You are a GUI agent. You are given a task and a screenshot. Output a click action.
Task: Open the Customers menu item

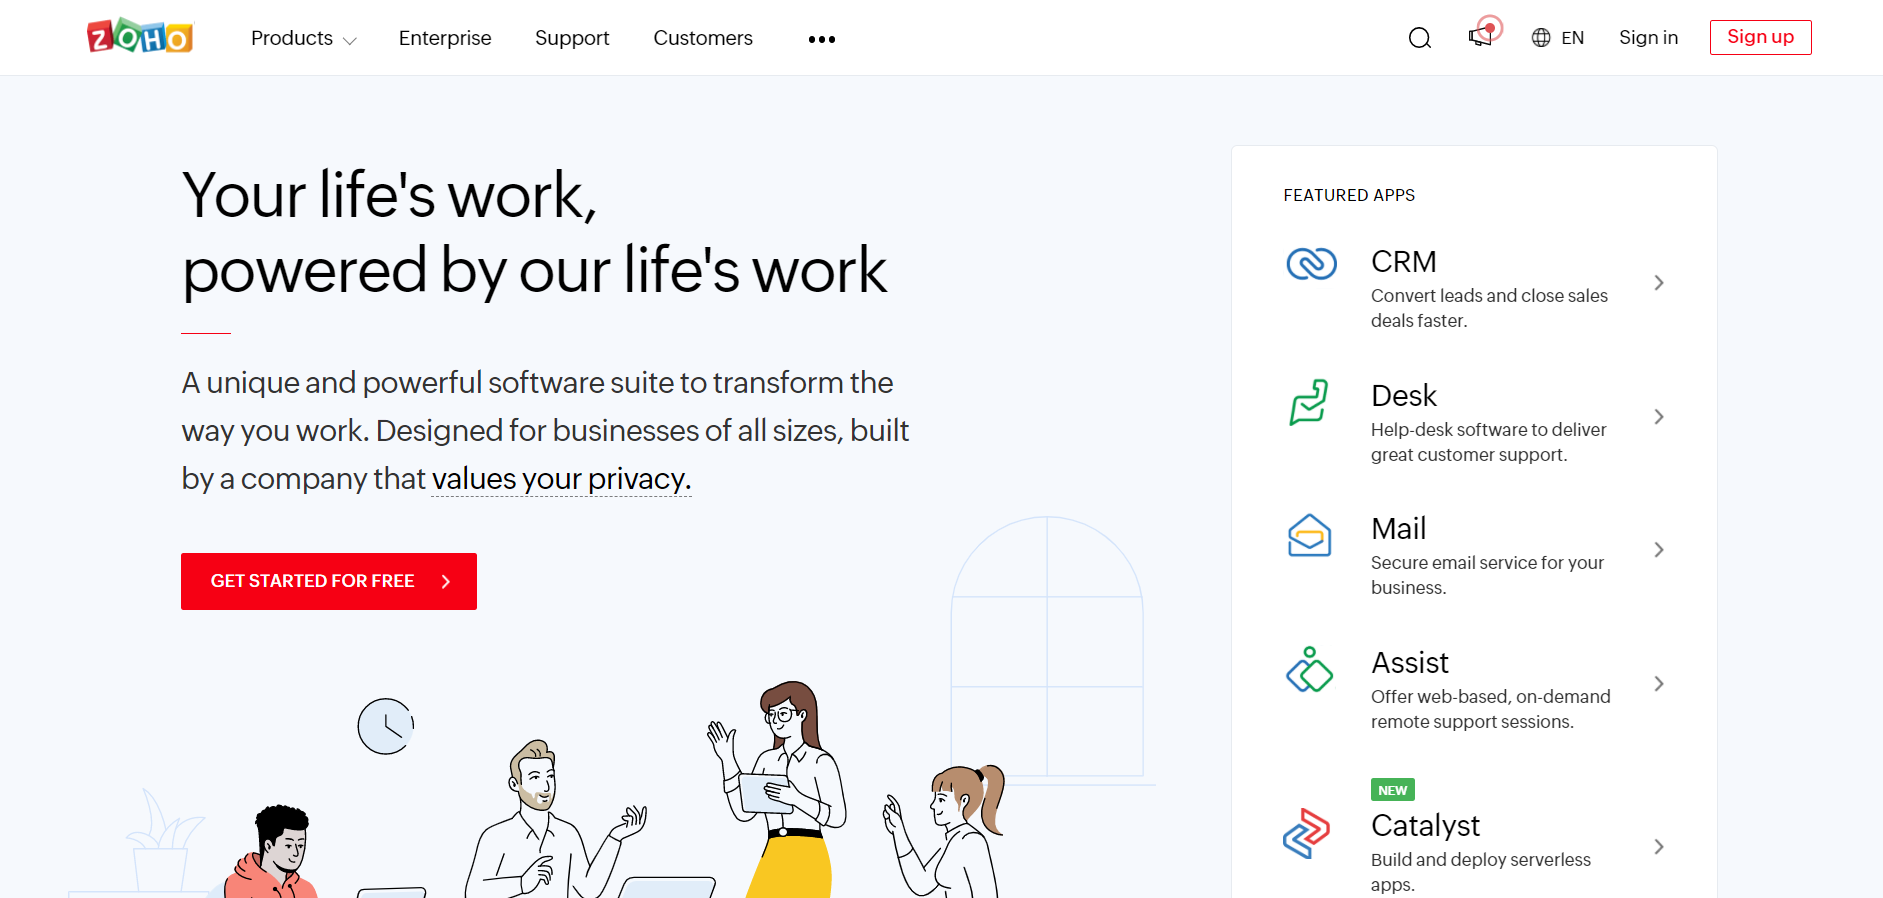click(x=703, y=38)
